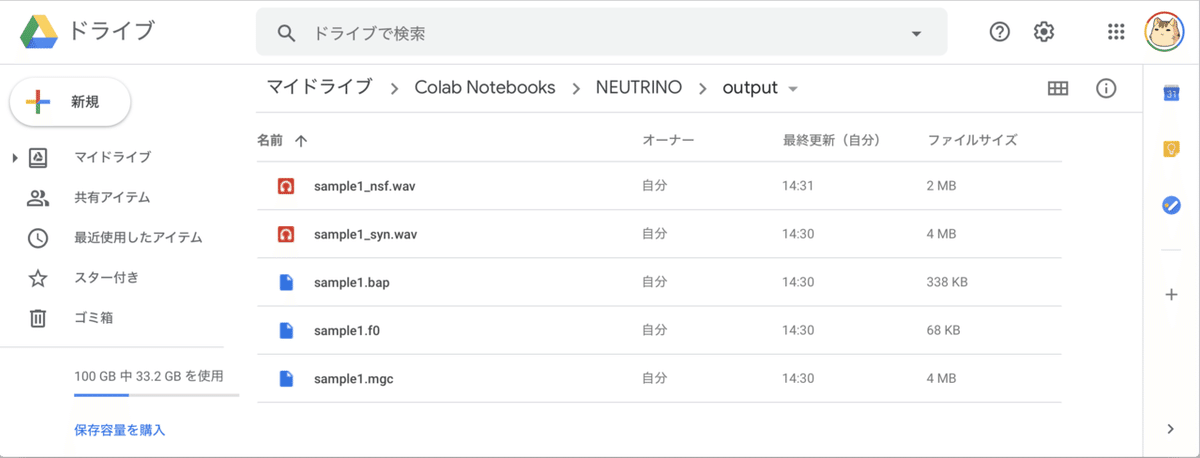Open search options dropdown arrow
This screenshot has height=458, width=1200.
coord(916,34)
